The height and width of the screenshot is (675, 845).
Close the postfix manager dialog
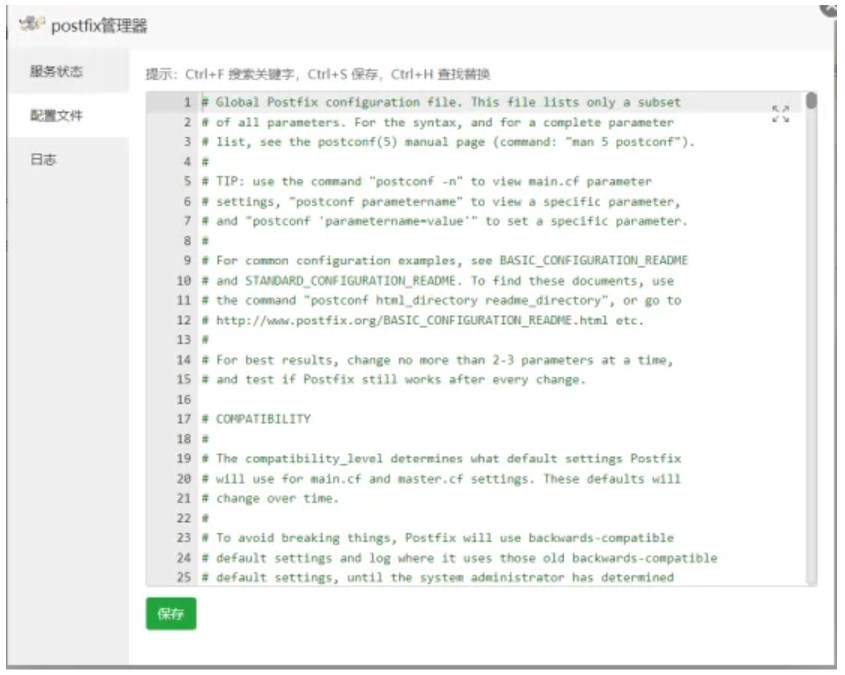click(x=830, y=9)
